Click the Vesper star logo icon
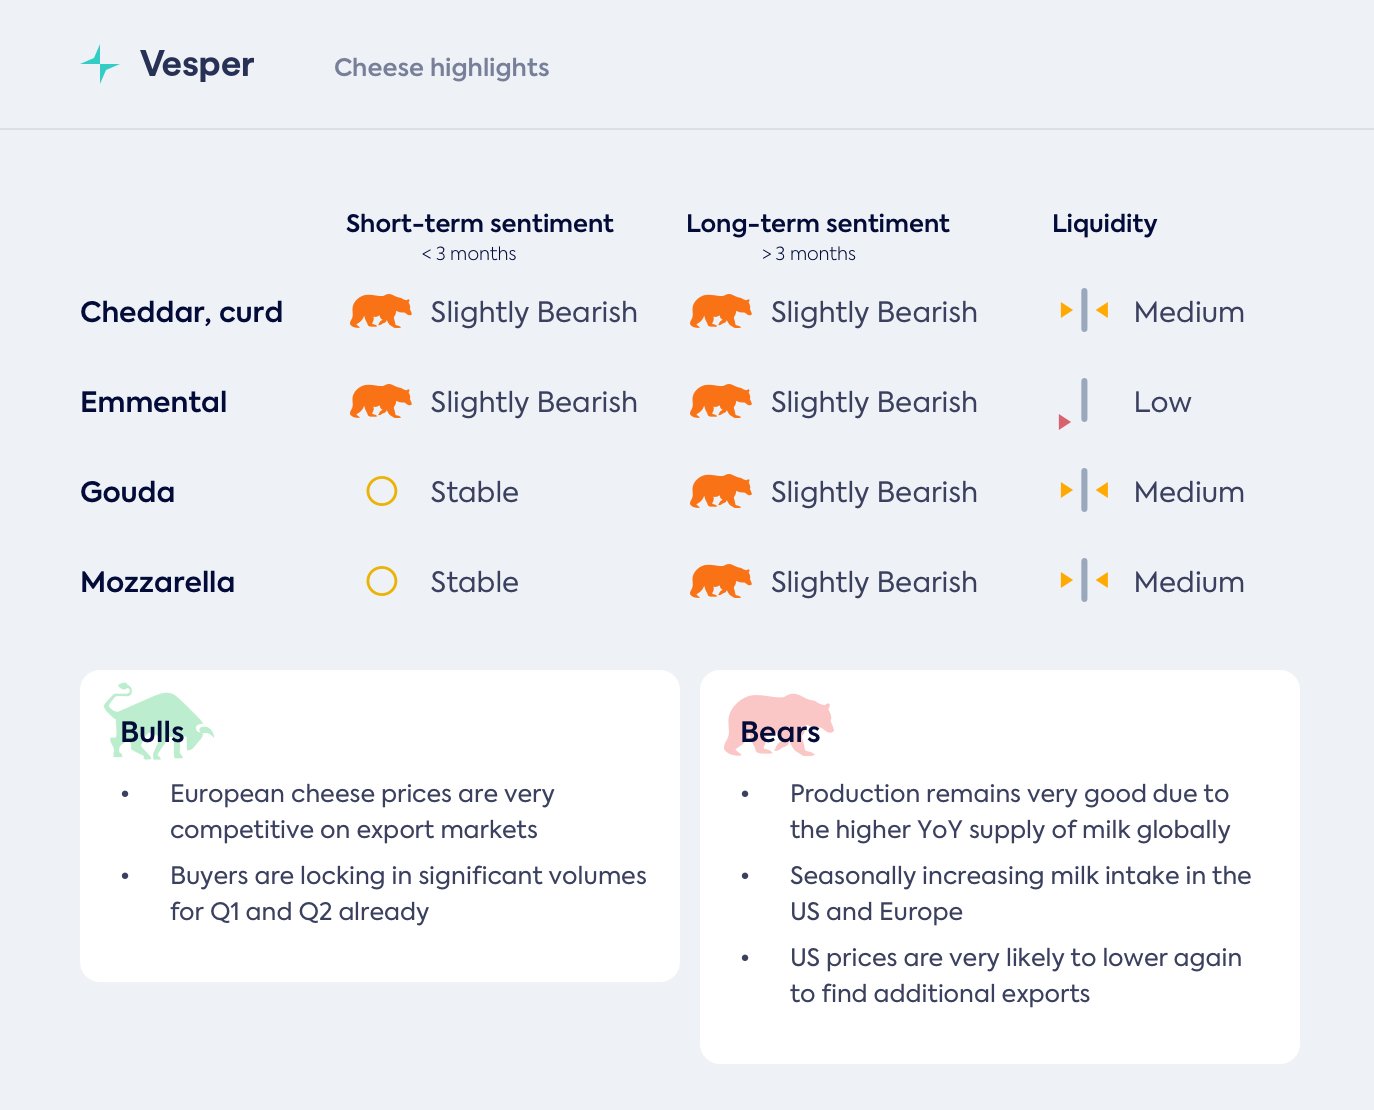 click(100, 64)
